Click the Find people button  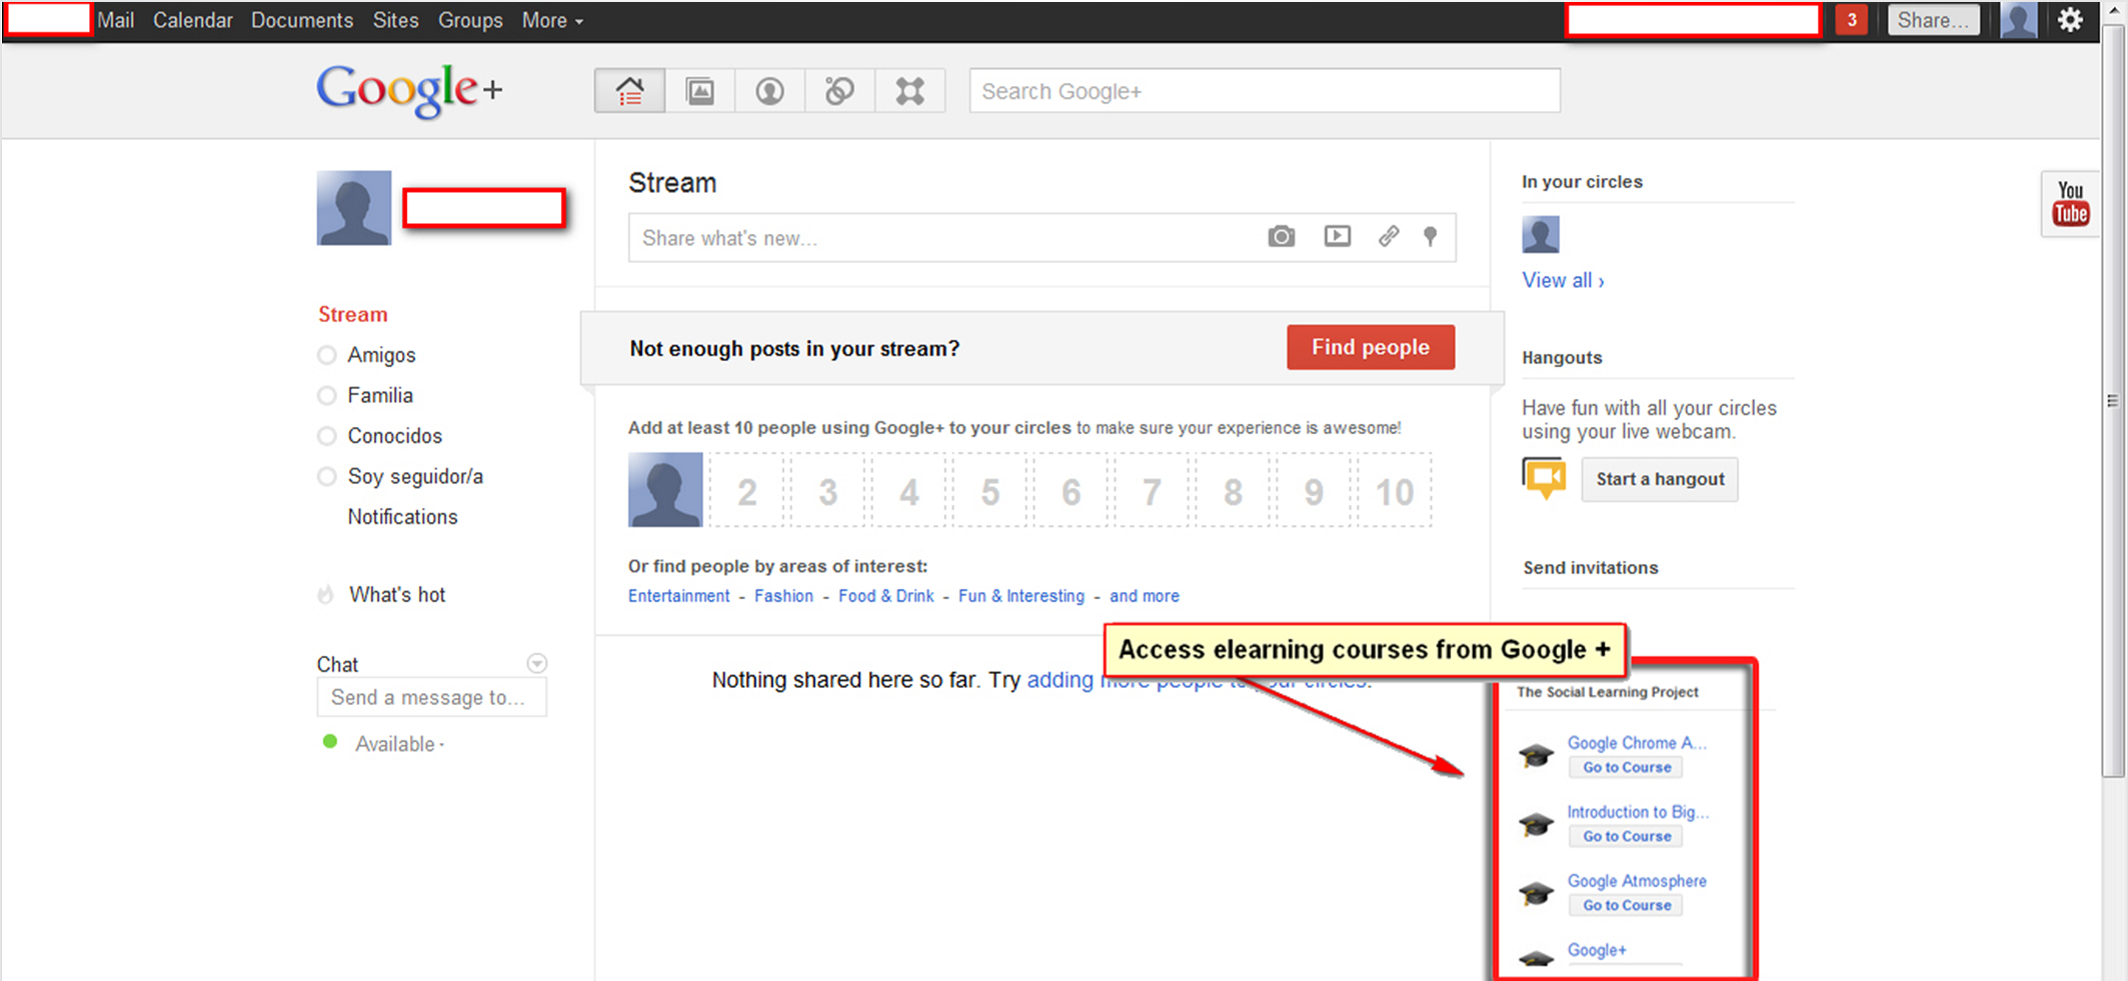coord(1370,347)
